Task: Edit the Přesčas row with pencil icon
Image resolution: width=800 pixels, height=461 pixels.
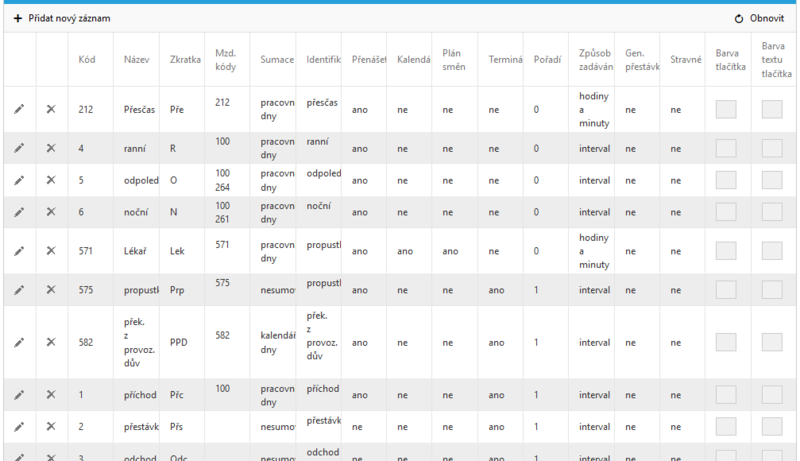Action: point(19,109)
